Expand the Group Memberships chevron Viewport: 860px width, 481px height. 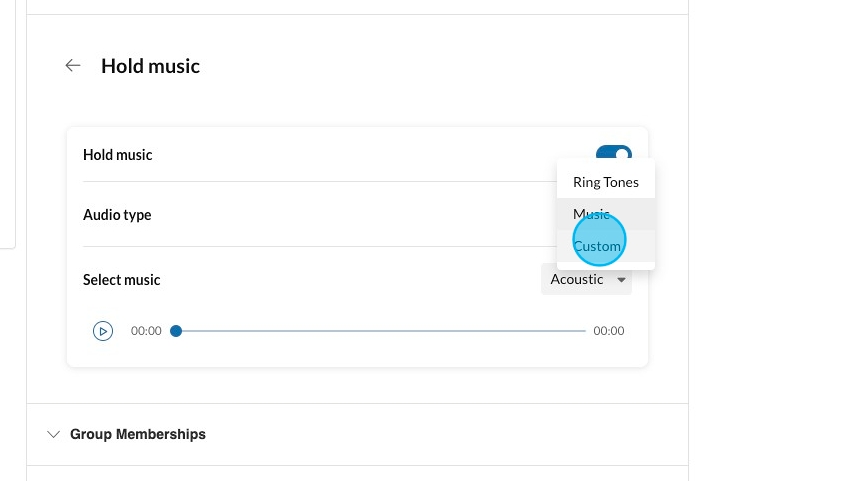click(53, 434)
